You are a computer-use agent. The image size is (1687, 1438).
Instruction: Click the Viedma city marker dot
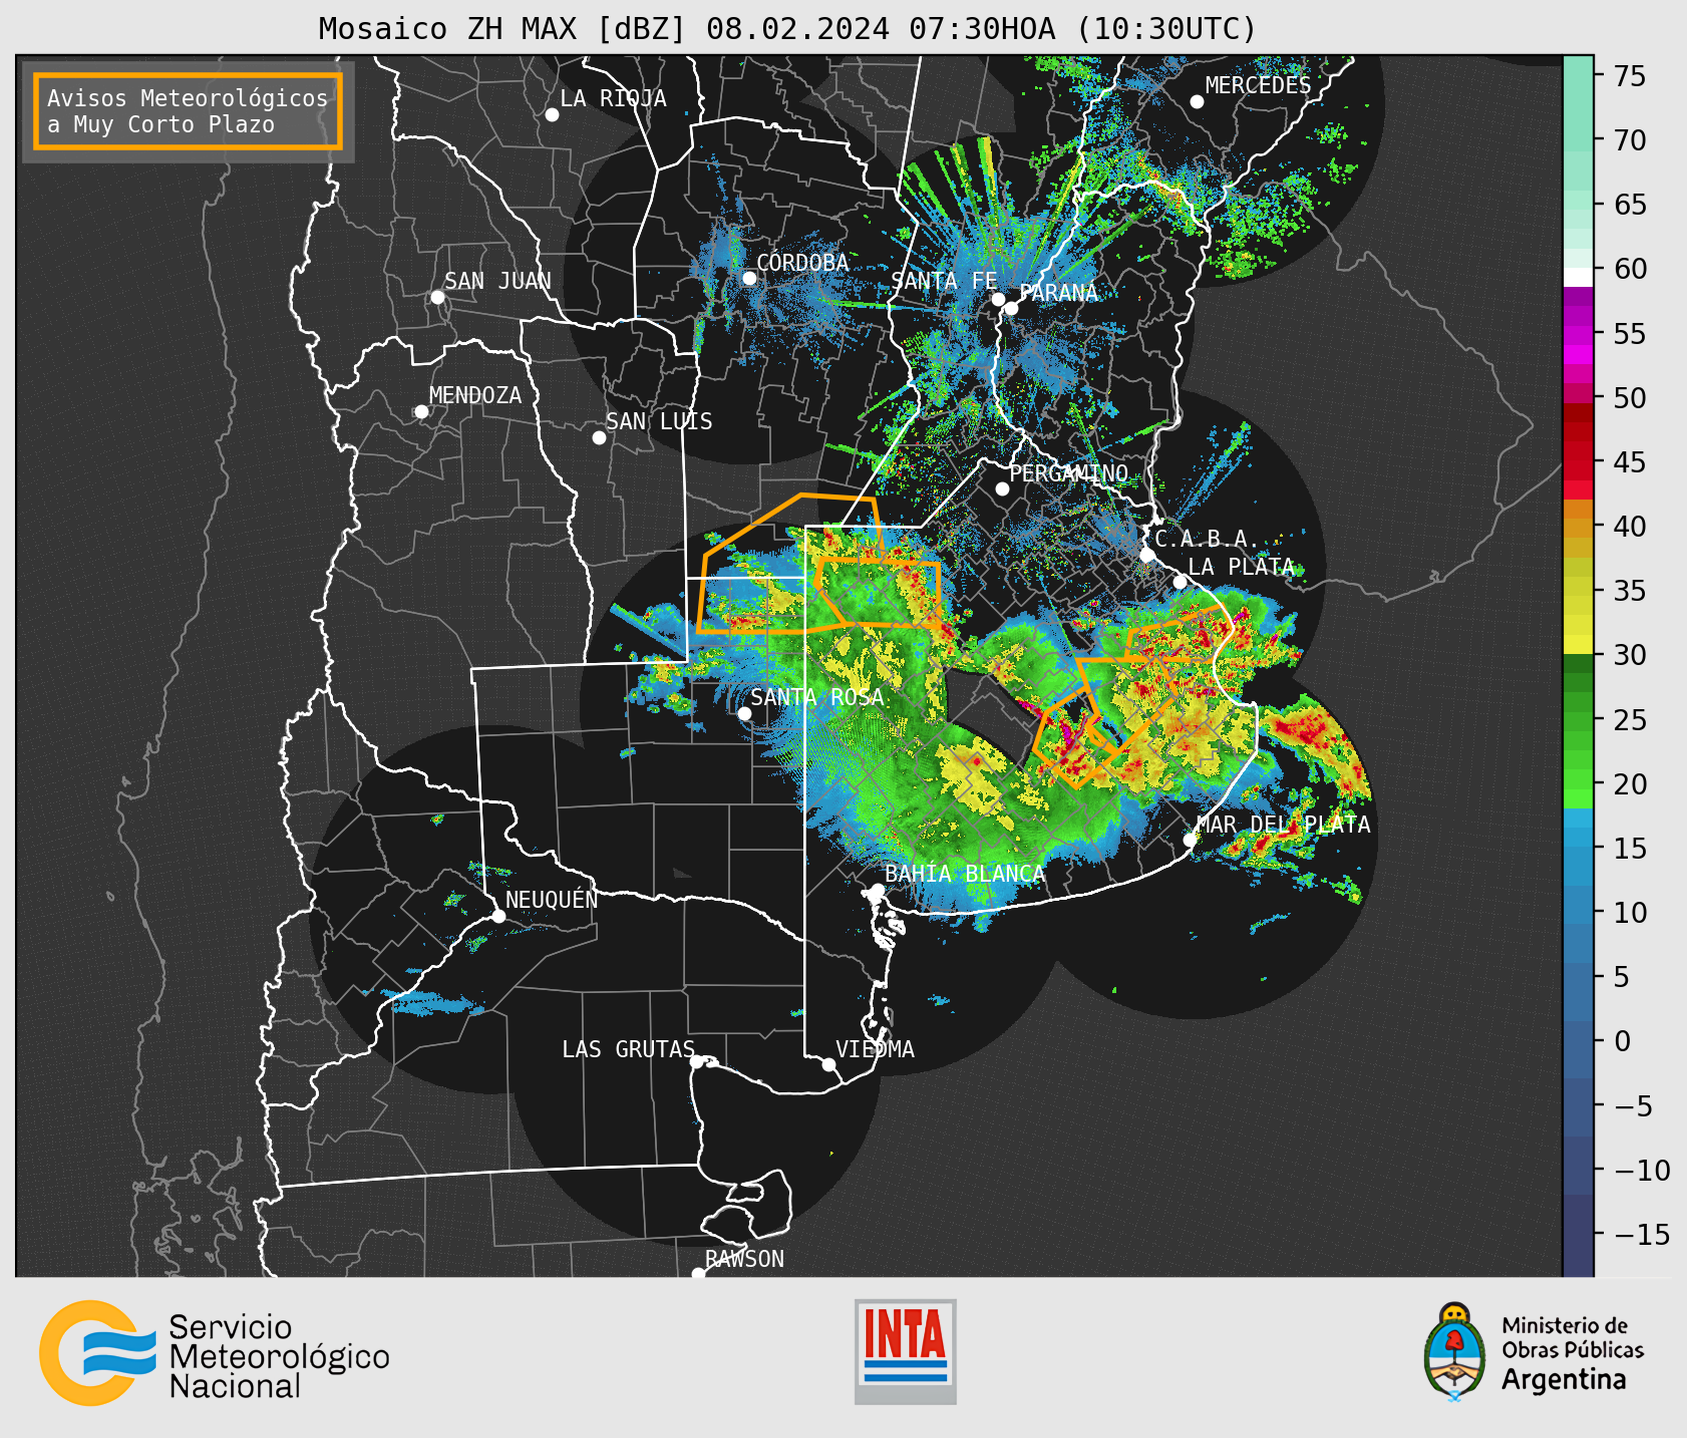click(829, 1064)
